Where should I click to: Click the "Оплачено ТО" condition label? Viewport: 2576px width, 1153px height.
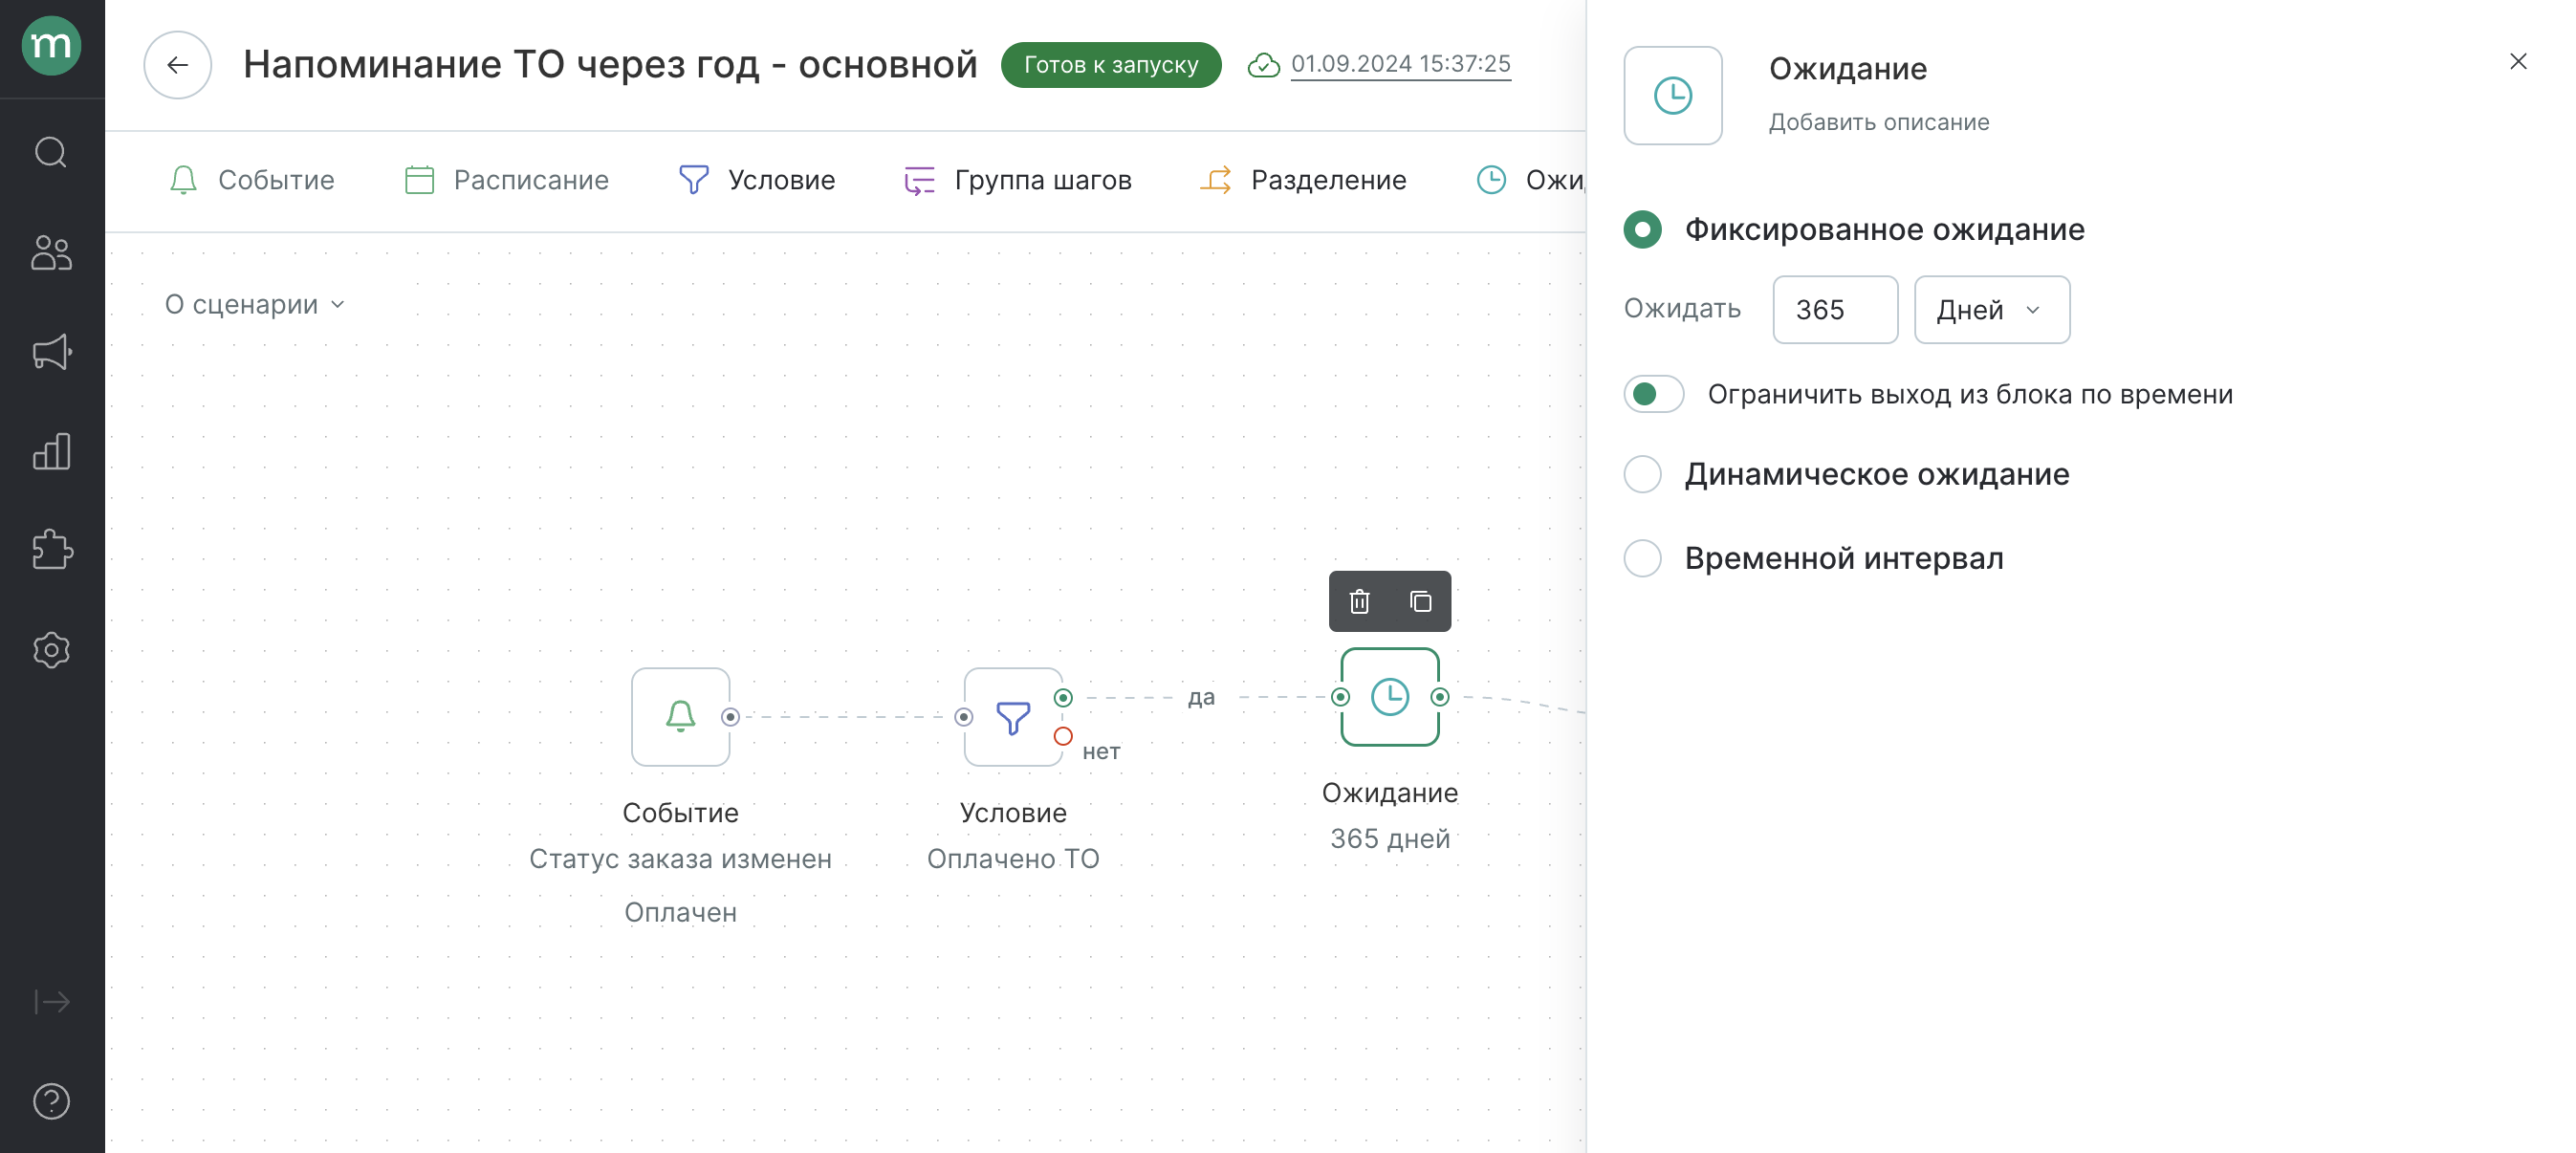[1013, 859]
